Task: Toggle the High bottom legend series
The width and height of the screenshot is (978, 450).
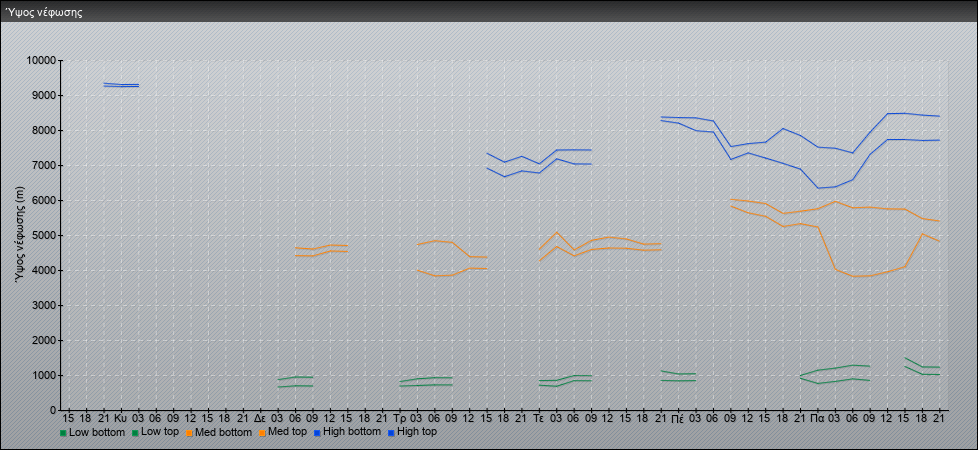Action: (x=347, y=431)
